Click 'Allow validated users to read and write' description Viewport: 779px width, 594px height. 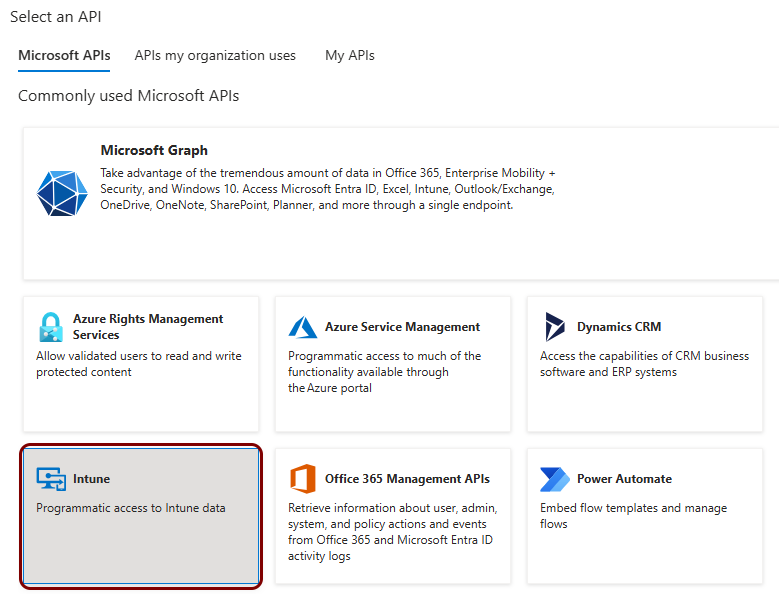tap(139, 364)
